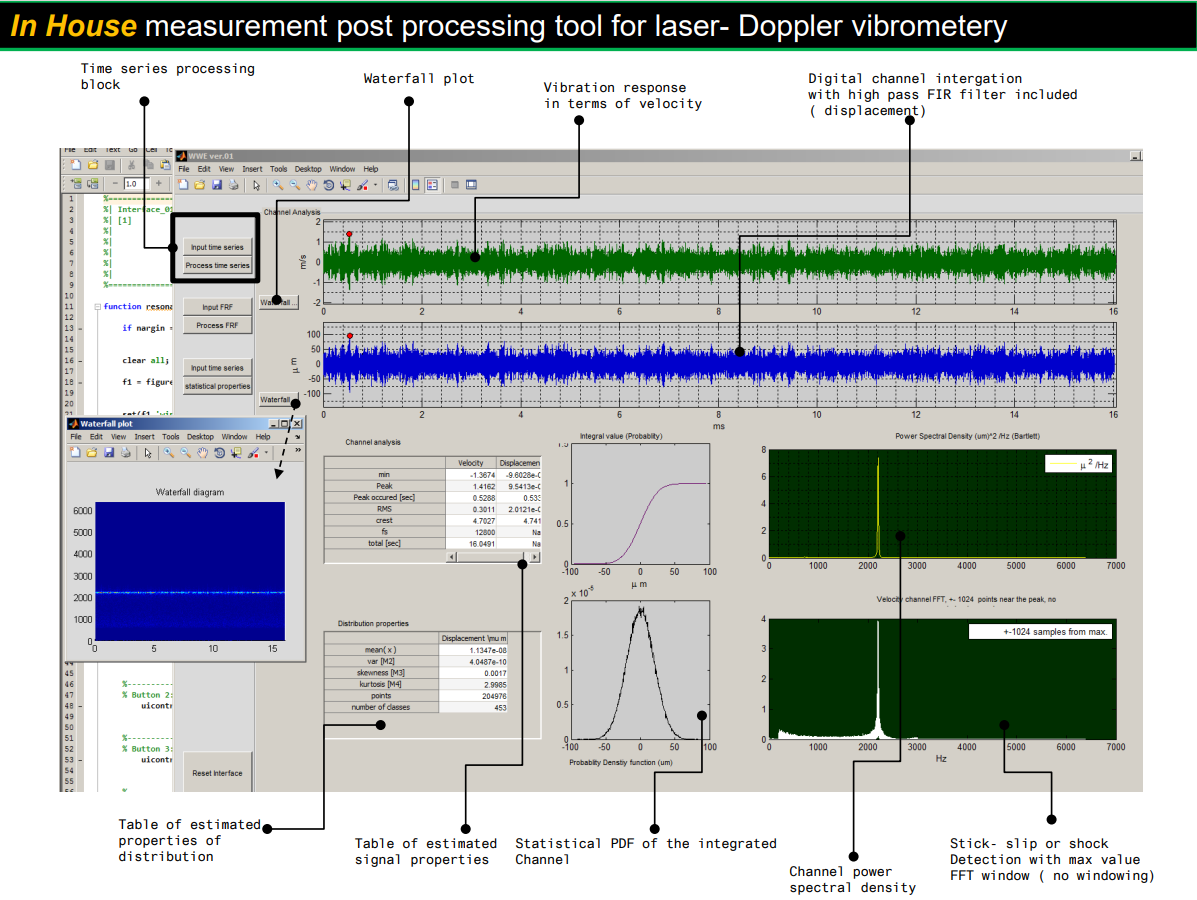This screenshot has width=1197, height=900.
Task: Click Open icon in Waterfall plot window
Action: click(x=92, y=453)
